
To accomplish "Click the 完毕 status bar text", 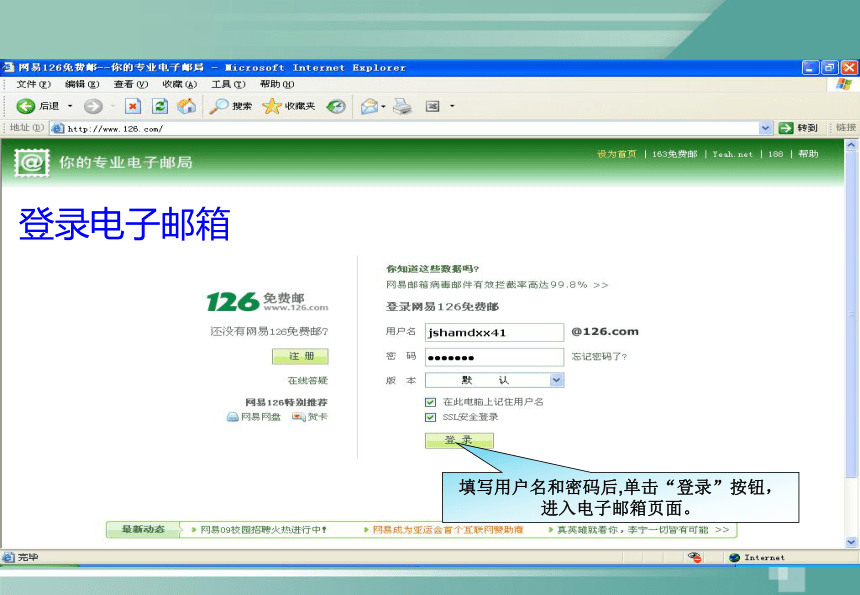I will (x=28, y=557).
